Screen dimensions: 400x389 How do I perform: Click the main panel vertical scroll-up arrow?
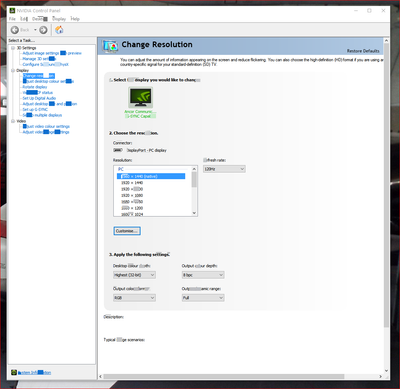tap(386, 41)
